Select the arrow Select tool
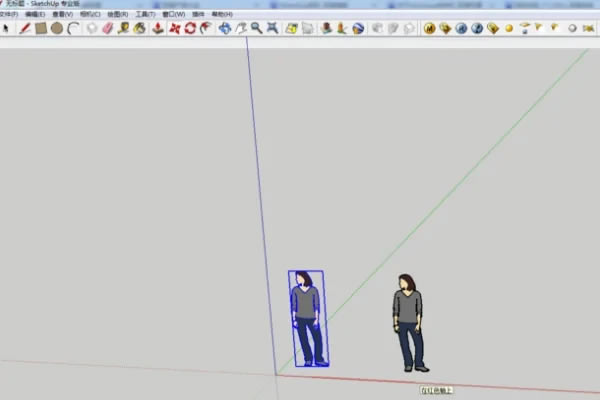Viewport: 600px width, 400px height. click(6, 28)
